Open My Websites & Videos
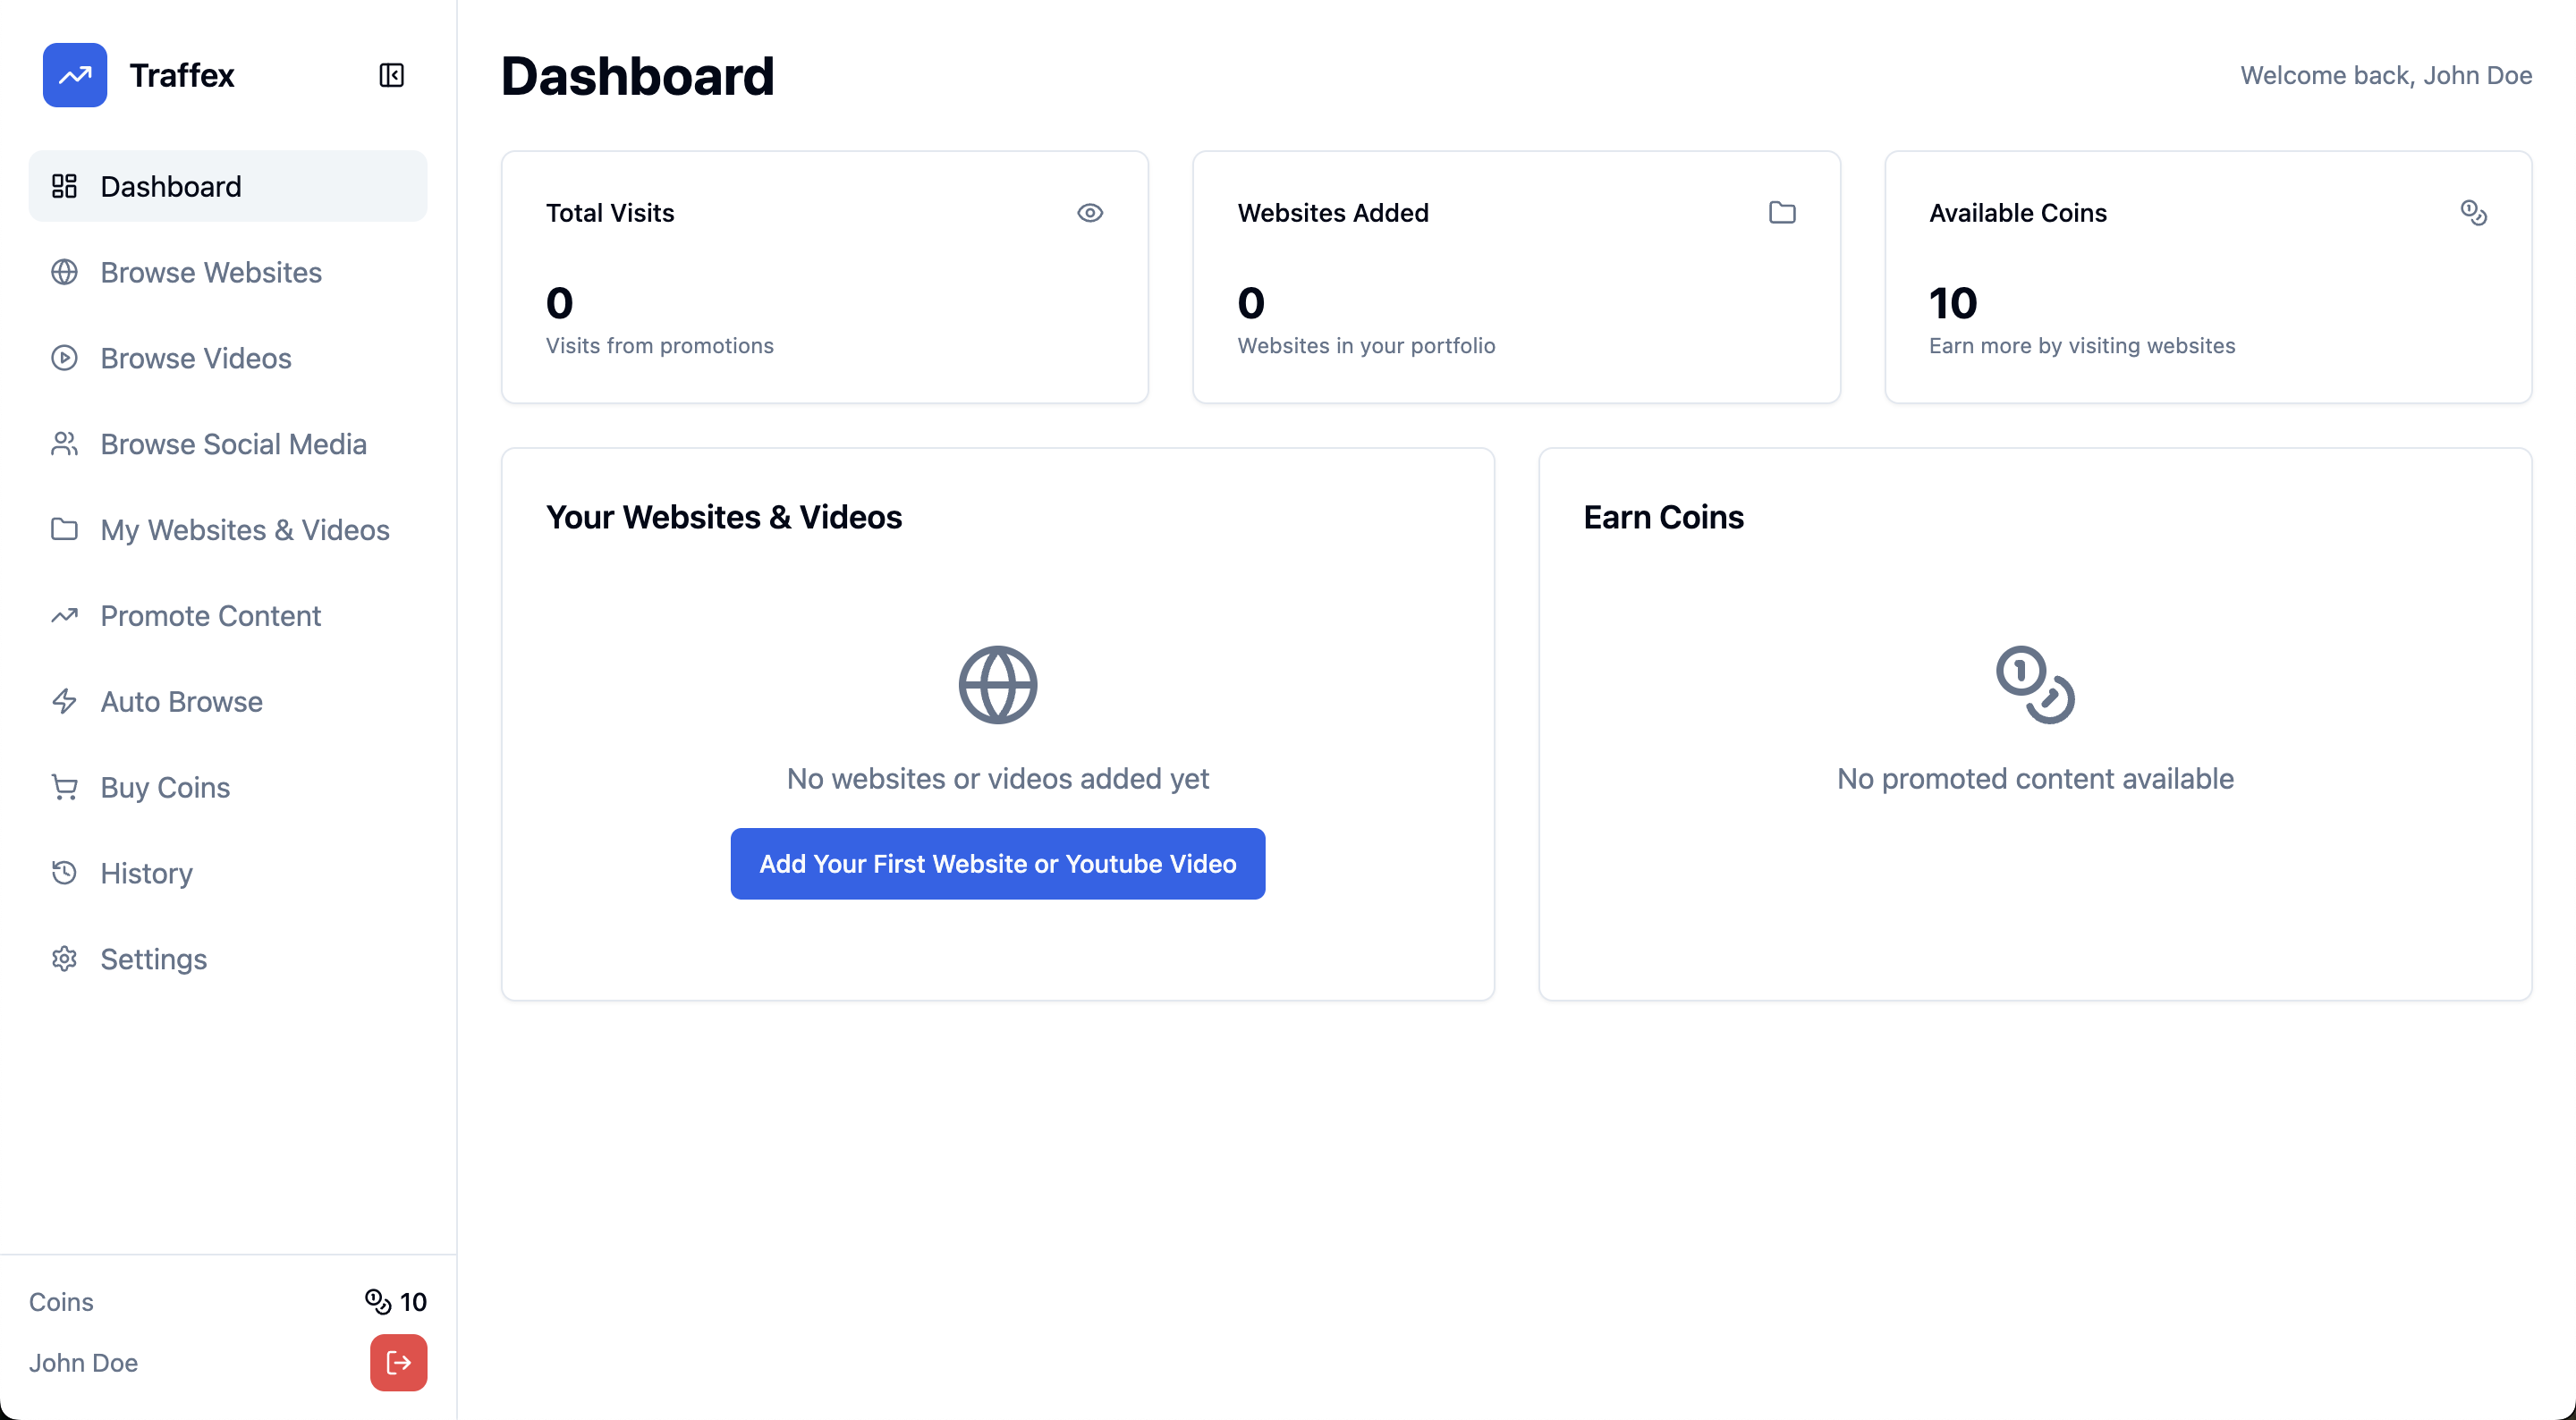2576x1420 pixels. point(228,530)
